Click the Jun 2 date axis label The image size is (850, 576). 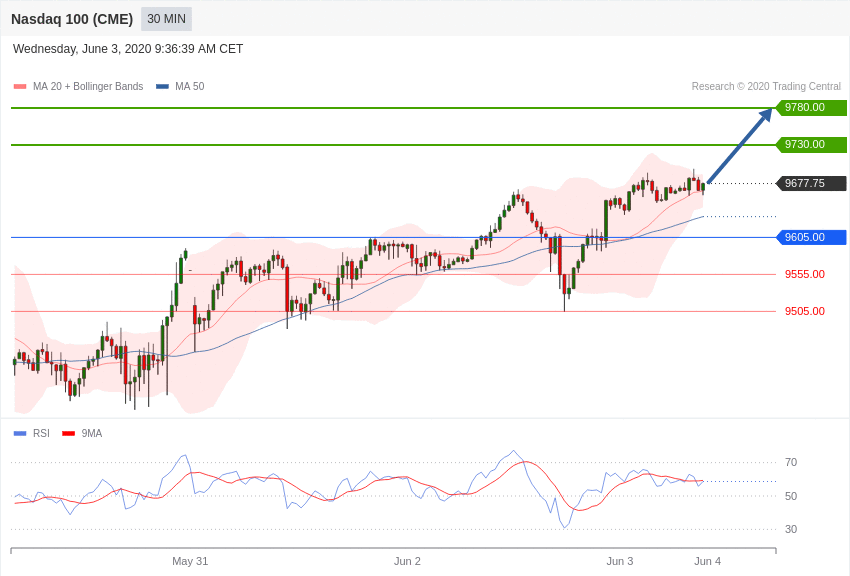coord(407,561)
